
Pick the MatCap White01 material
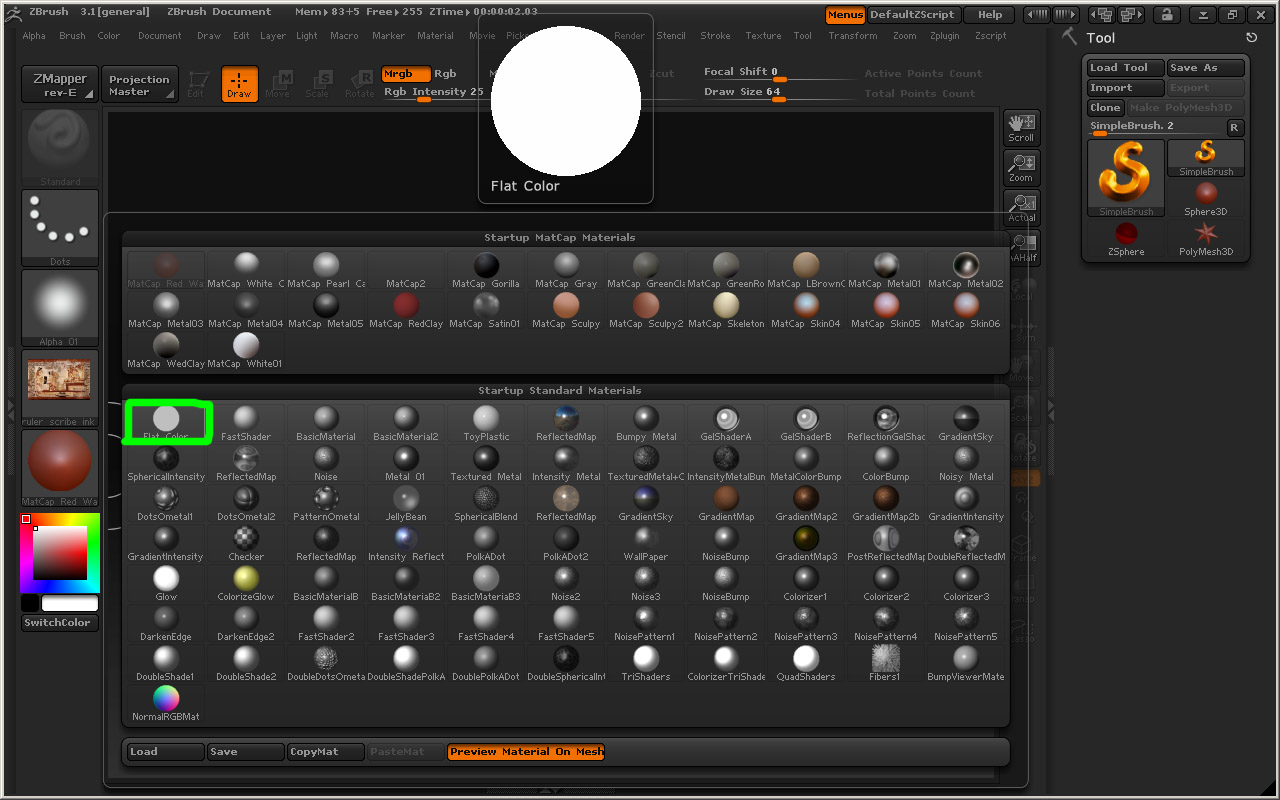246,350
